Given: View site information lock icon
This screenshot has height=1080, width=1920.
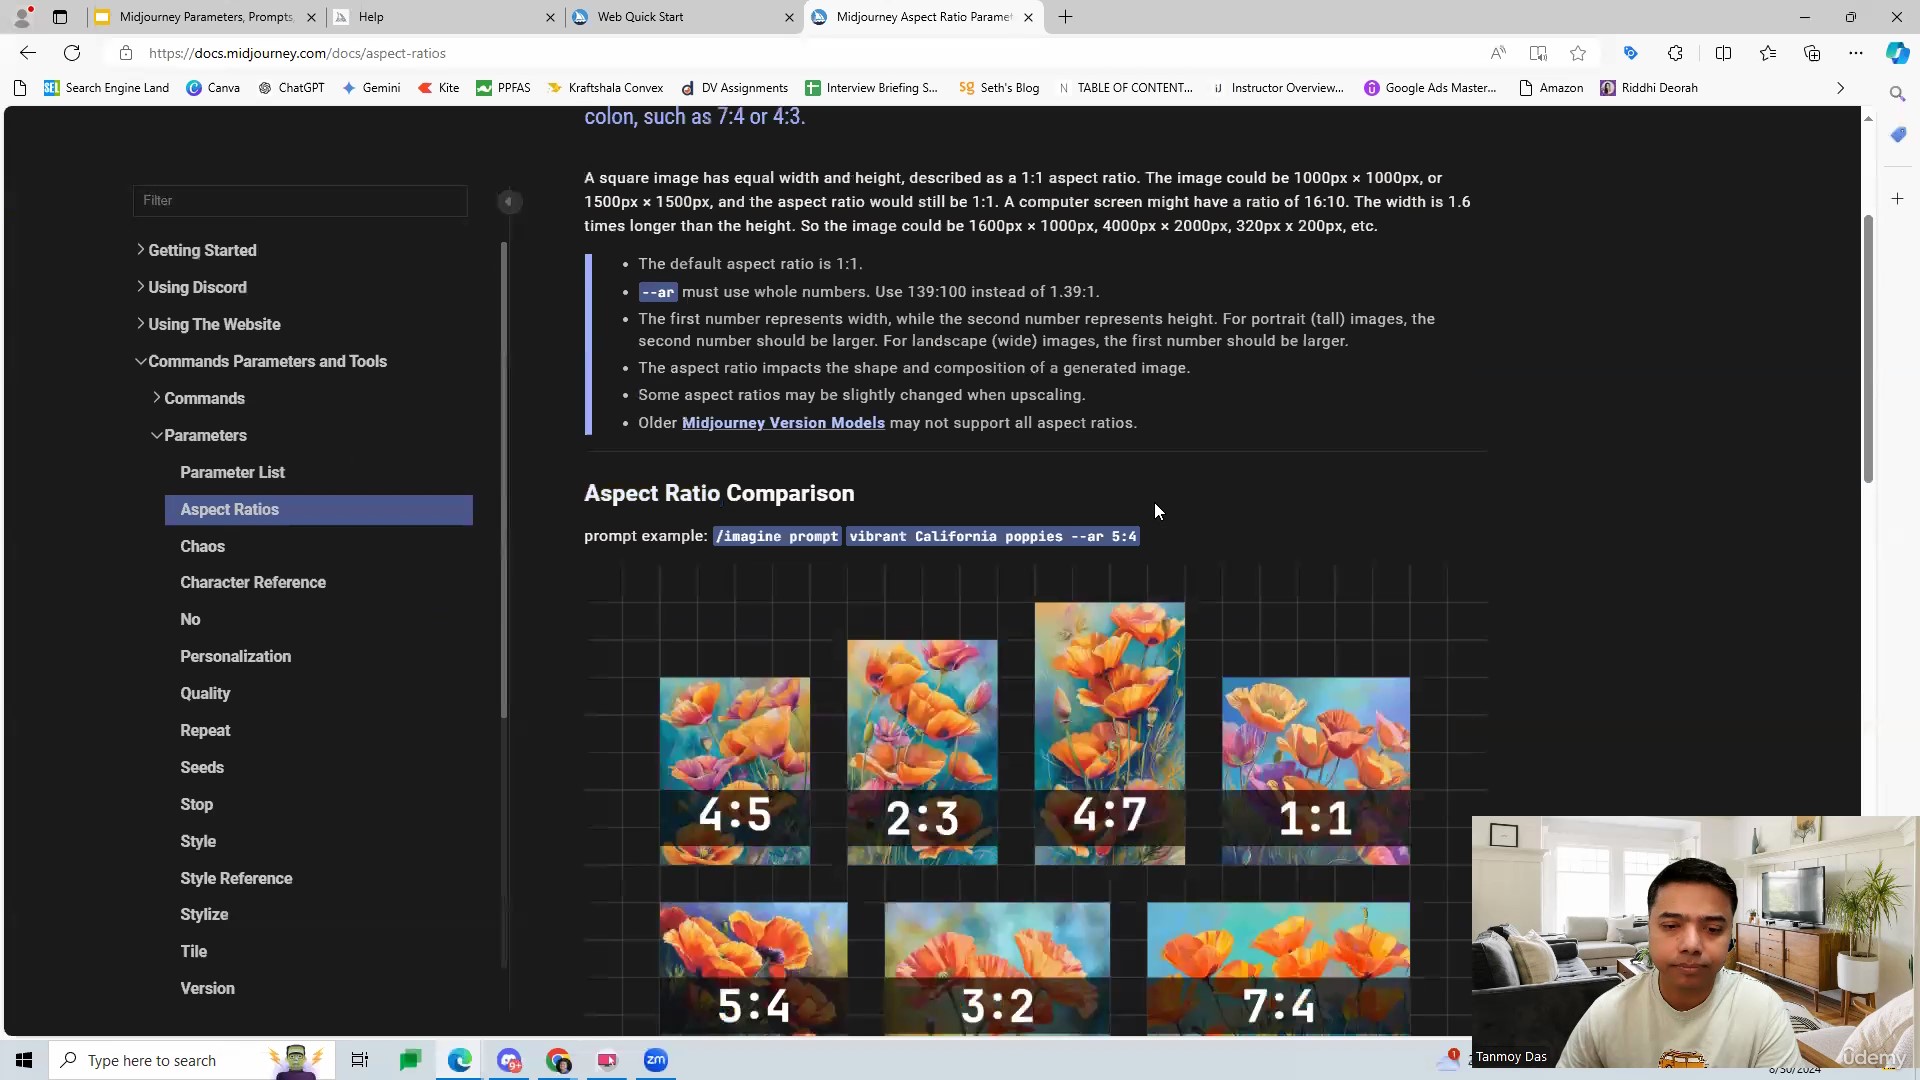Looking at the screenshot, I should [x=125, y=53].
